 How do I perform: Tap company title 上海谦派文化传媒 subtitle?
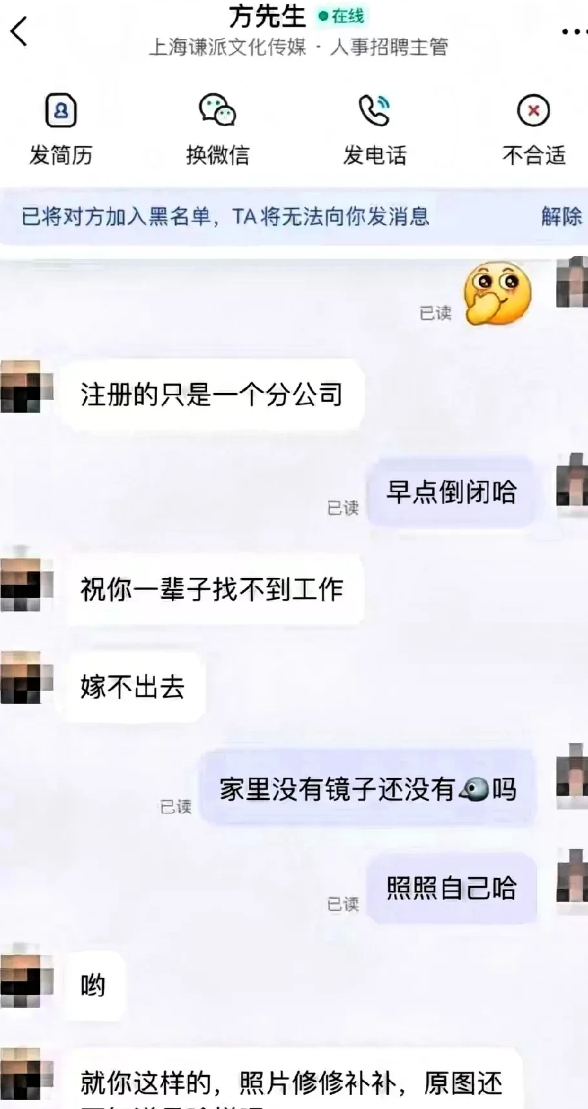click(227, 47)
